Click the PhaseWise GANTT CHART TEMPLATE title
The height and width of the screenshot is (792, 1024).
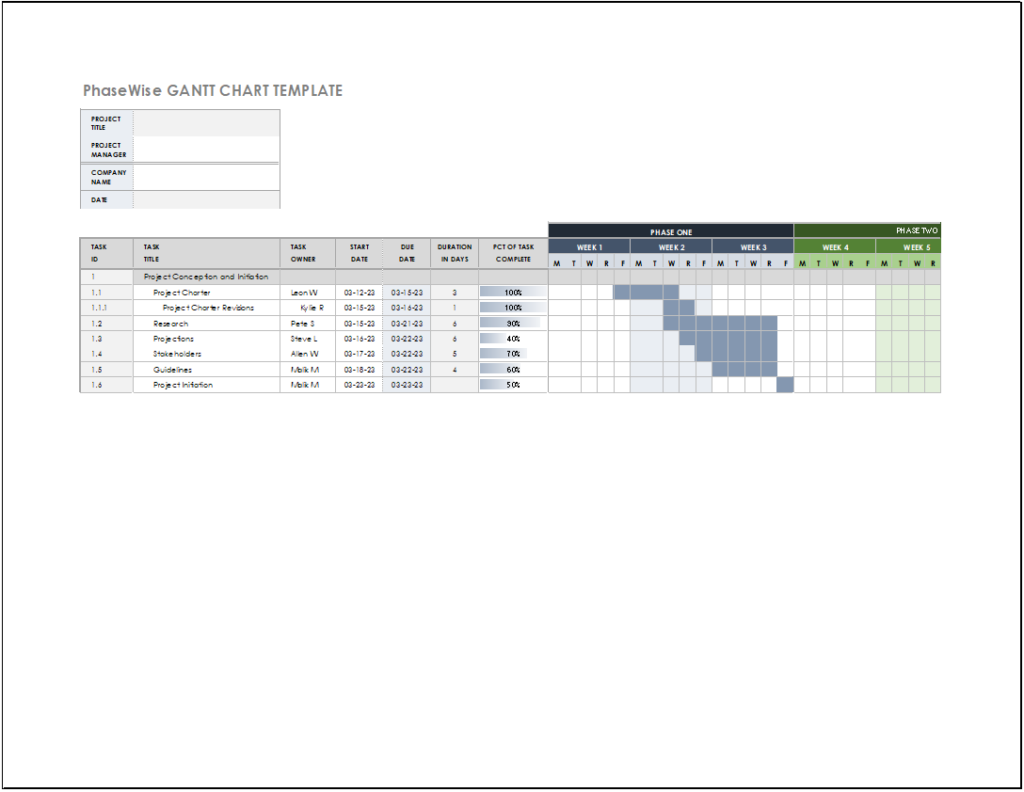click(x=213, y=90)
